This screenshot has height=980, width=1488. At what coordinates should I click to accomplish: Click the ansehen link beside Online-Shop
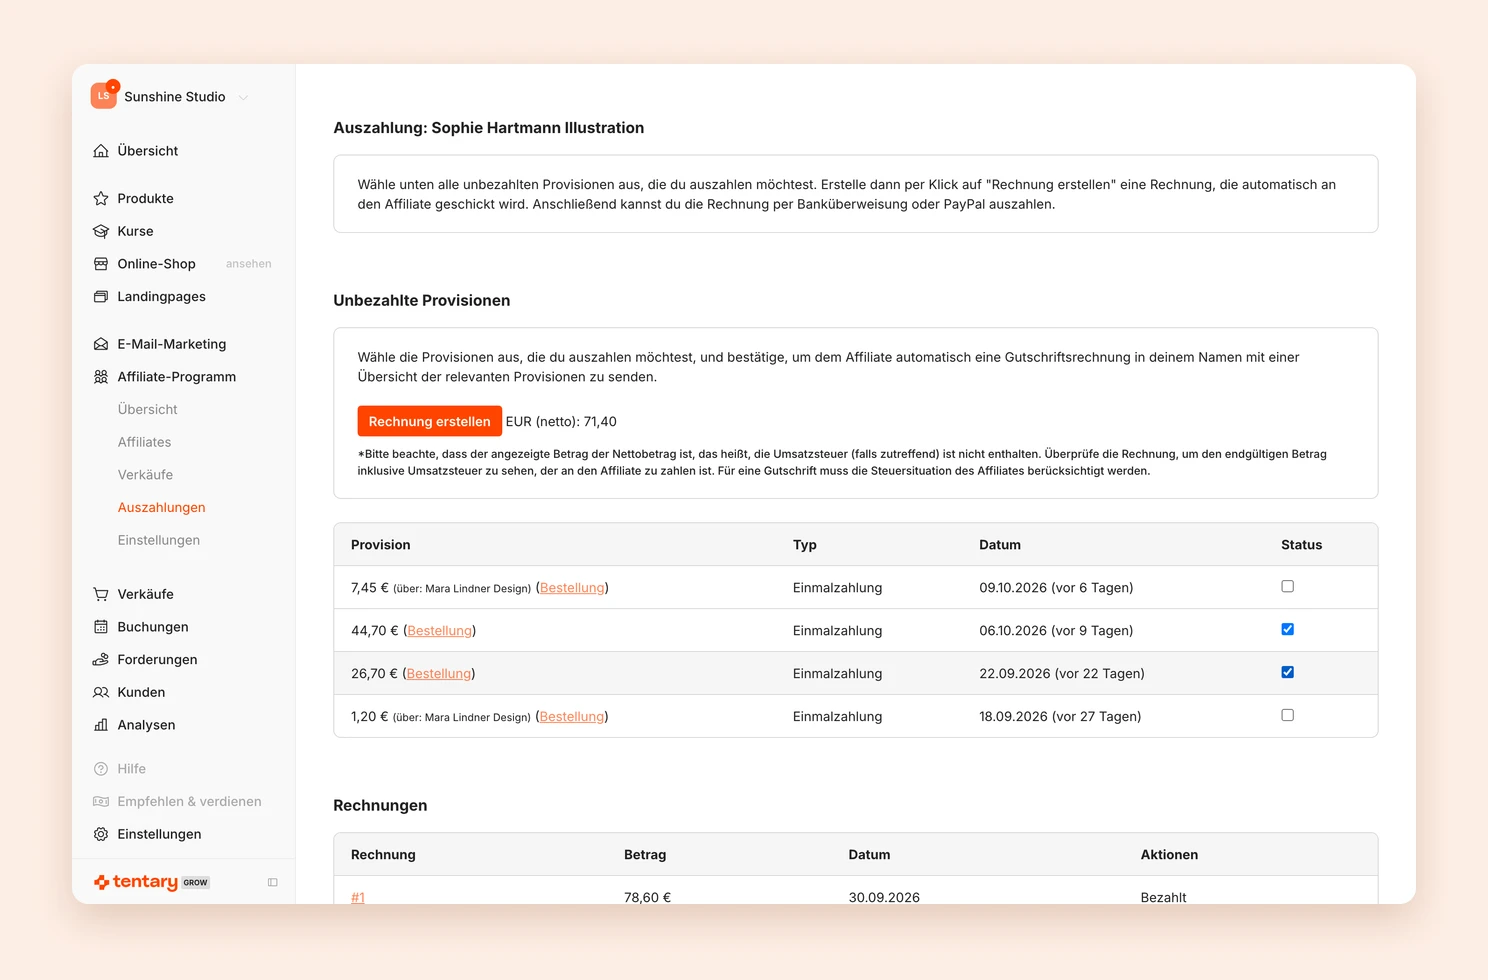click(249, 264)
